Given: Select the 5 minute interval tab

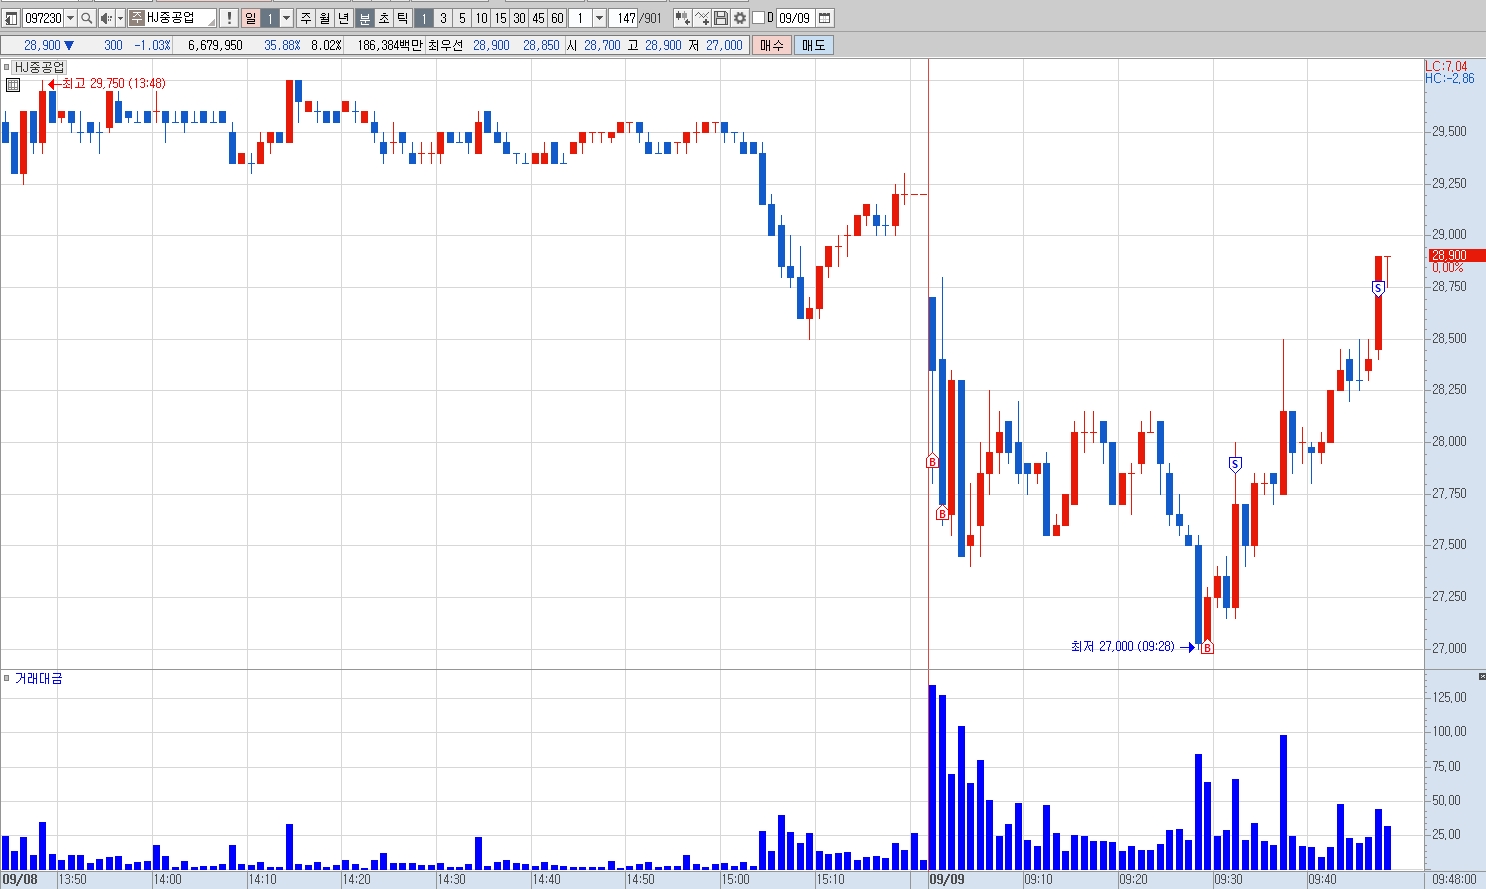Looking at the screenshot, I should 462,18.
